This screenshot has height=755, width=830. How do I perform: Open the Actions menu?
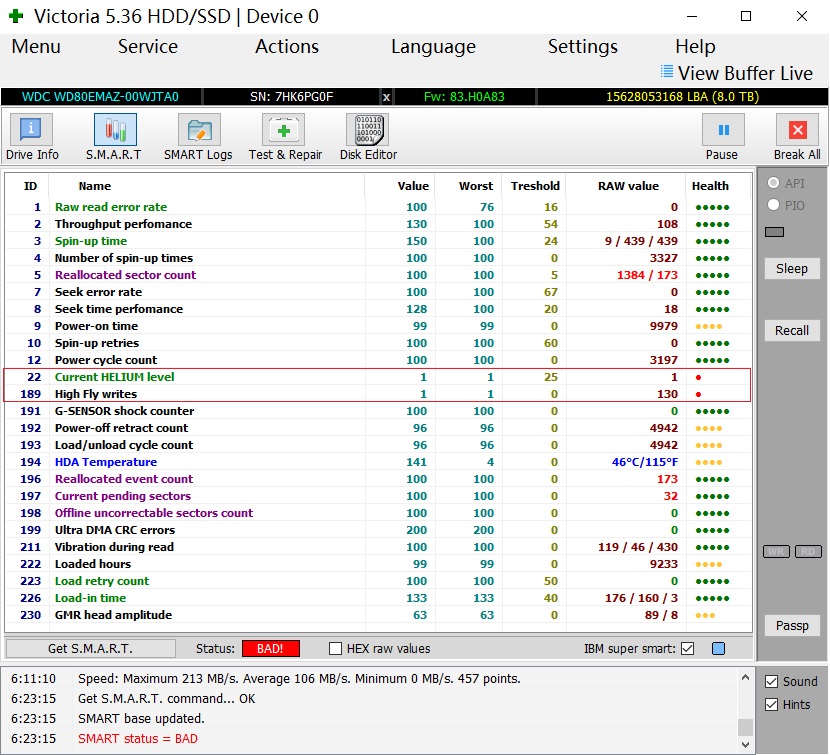(287, 47)
